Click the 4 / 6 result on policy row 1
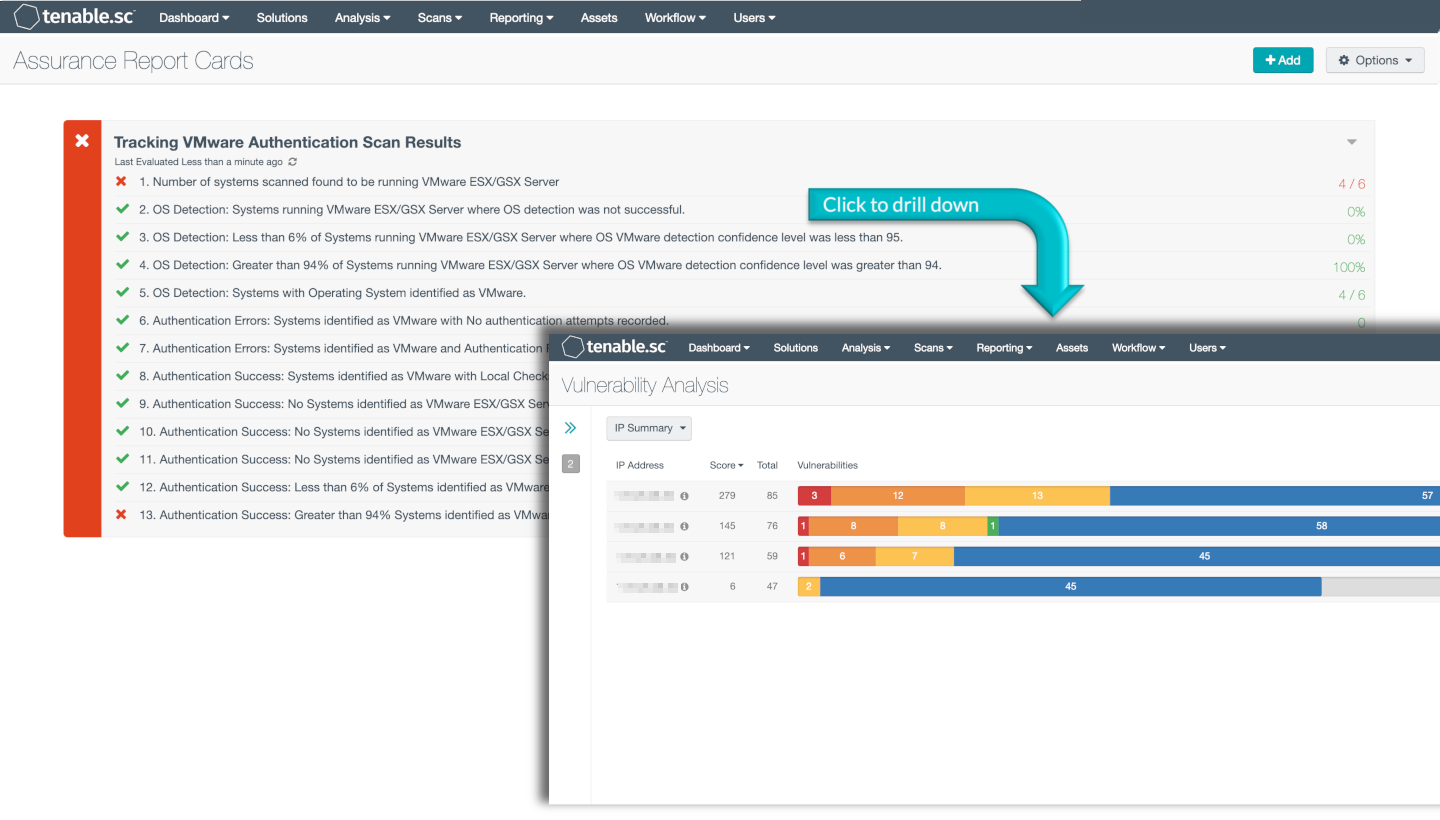The image size is (1440, 820). [1352, 184]
